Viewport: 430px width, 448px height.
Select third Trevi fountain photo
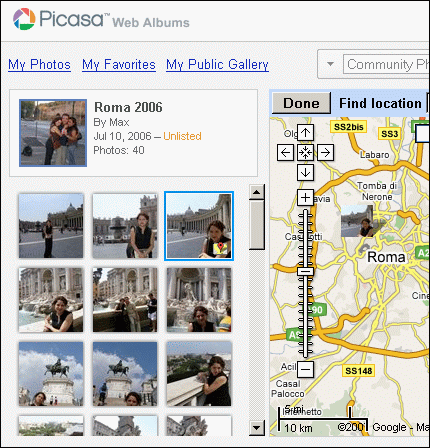click(199, 300)
